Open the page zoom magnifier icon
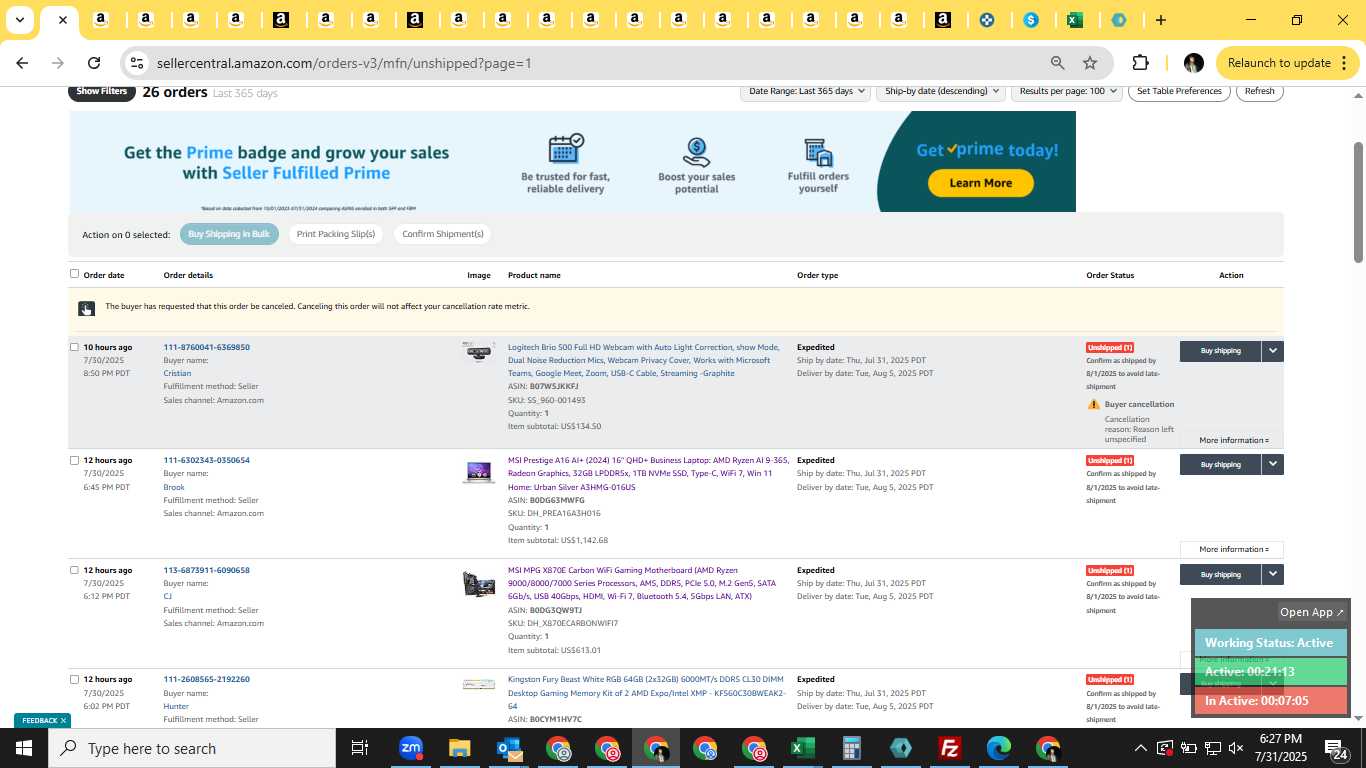Viewport: 1366px width, 768px height. pos(1057,63)
